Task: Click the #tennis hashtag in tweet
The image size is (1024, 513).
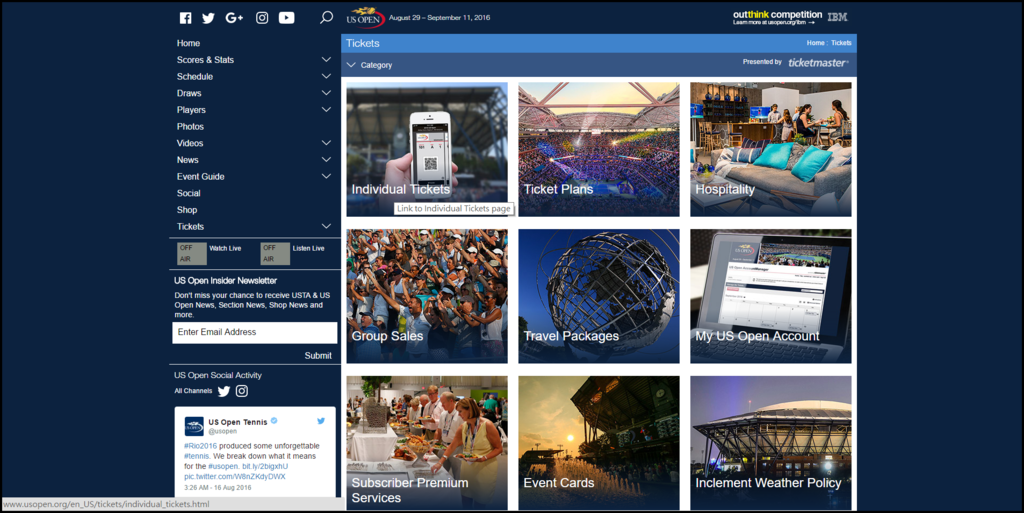Action: tap(197, 456)
